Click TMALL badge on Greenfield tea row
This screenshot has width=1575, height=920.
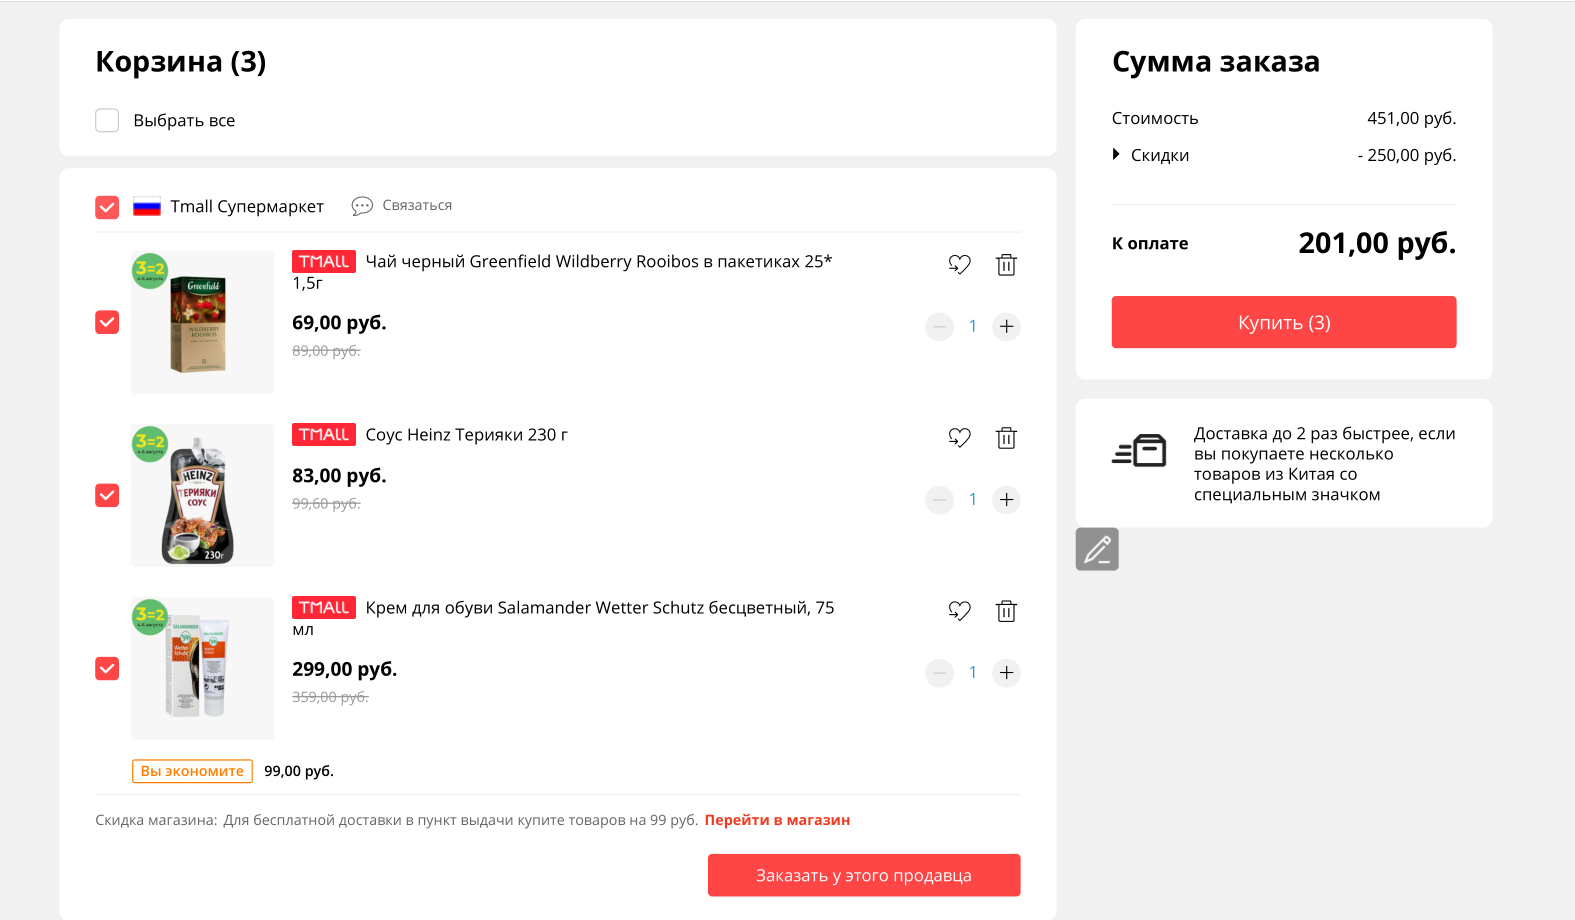(x=324, y=261)
